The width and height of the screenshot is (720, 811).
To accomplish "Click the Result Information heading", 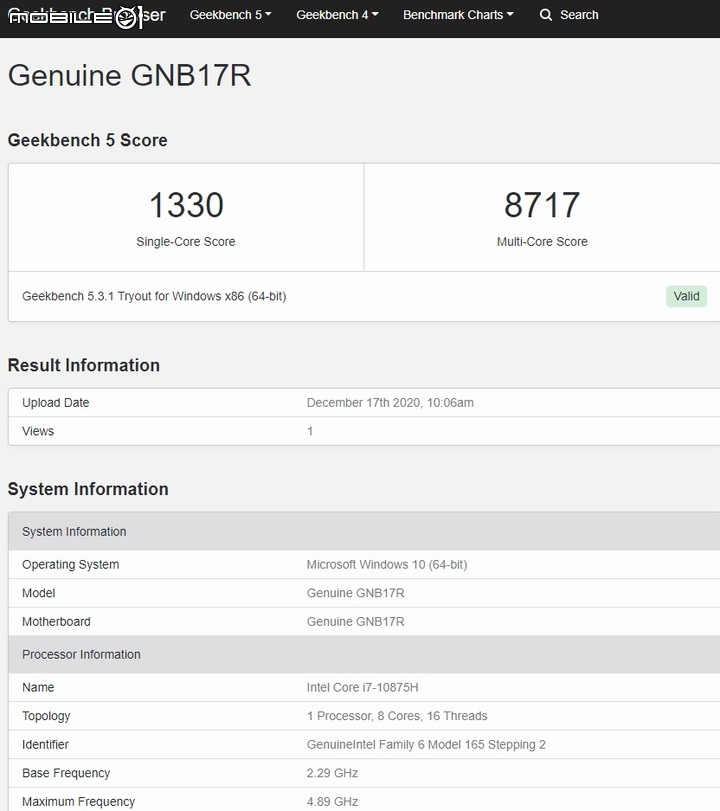I will (84, 365).
